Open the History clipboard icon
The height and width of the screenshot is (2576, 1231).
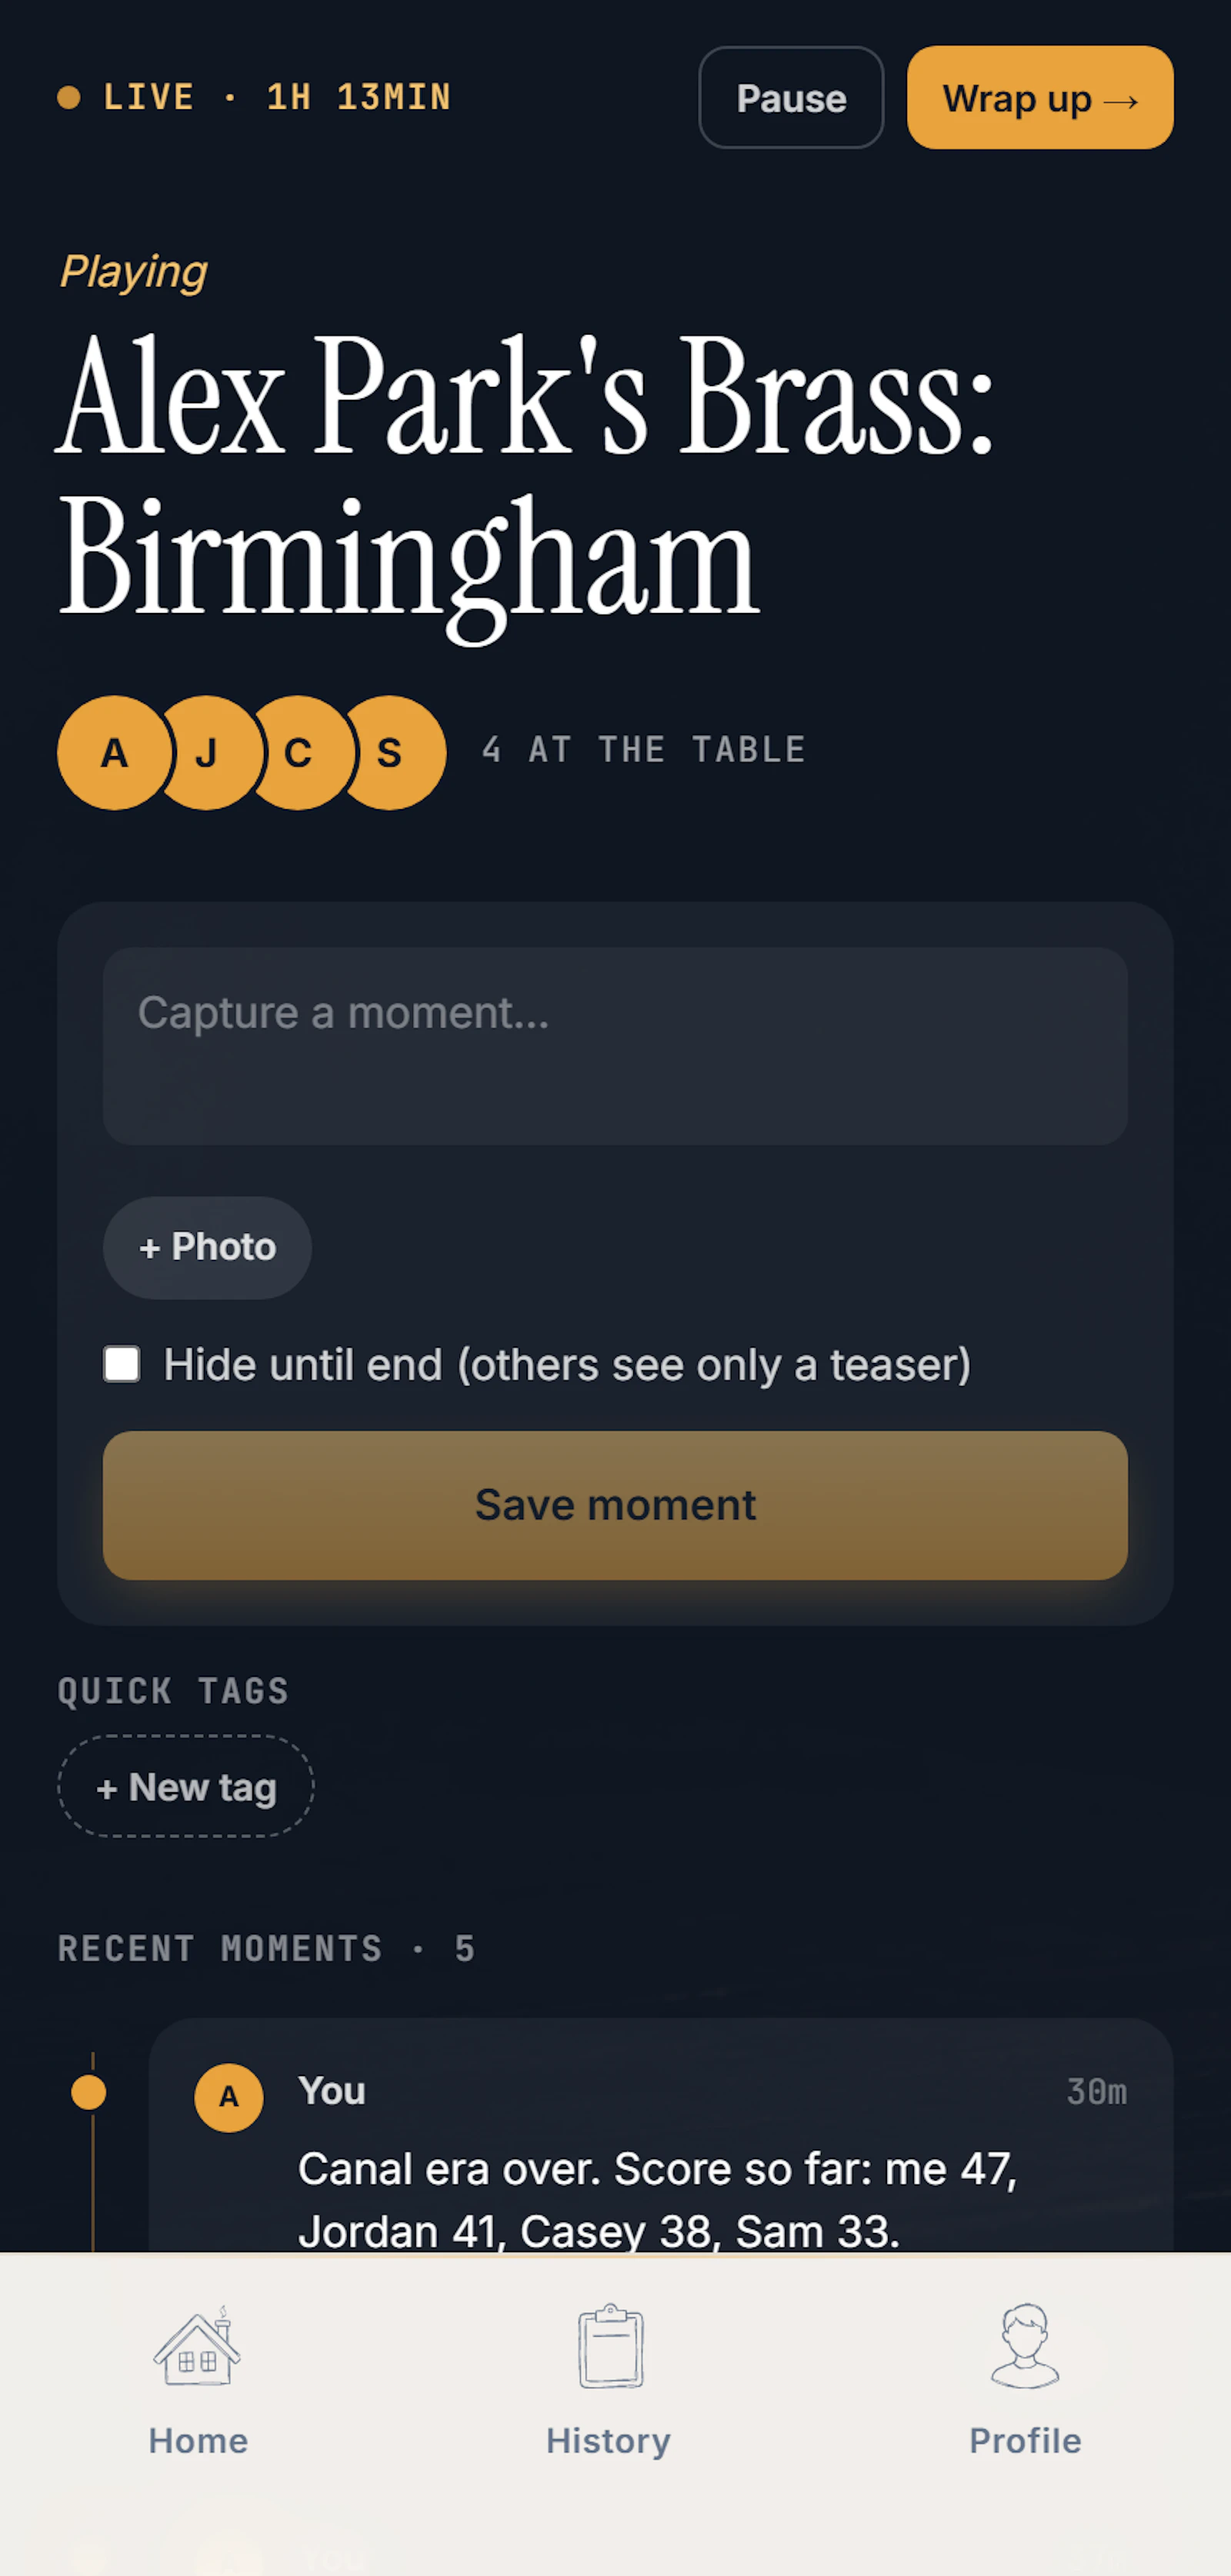610,2346
